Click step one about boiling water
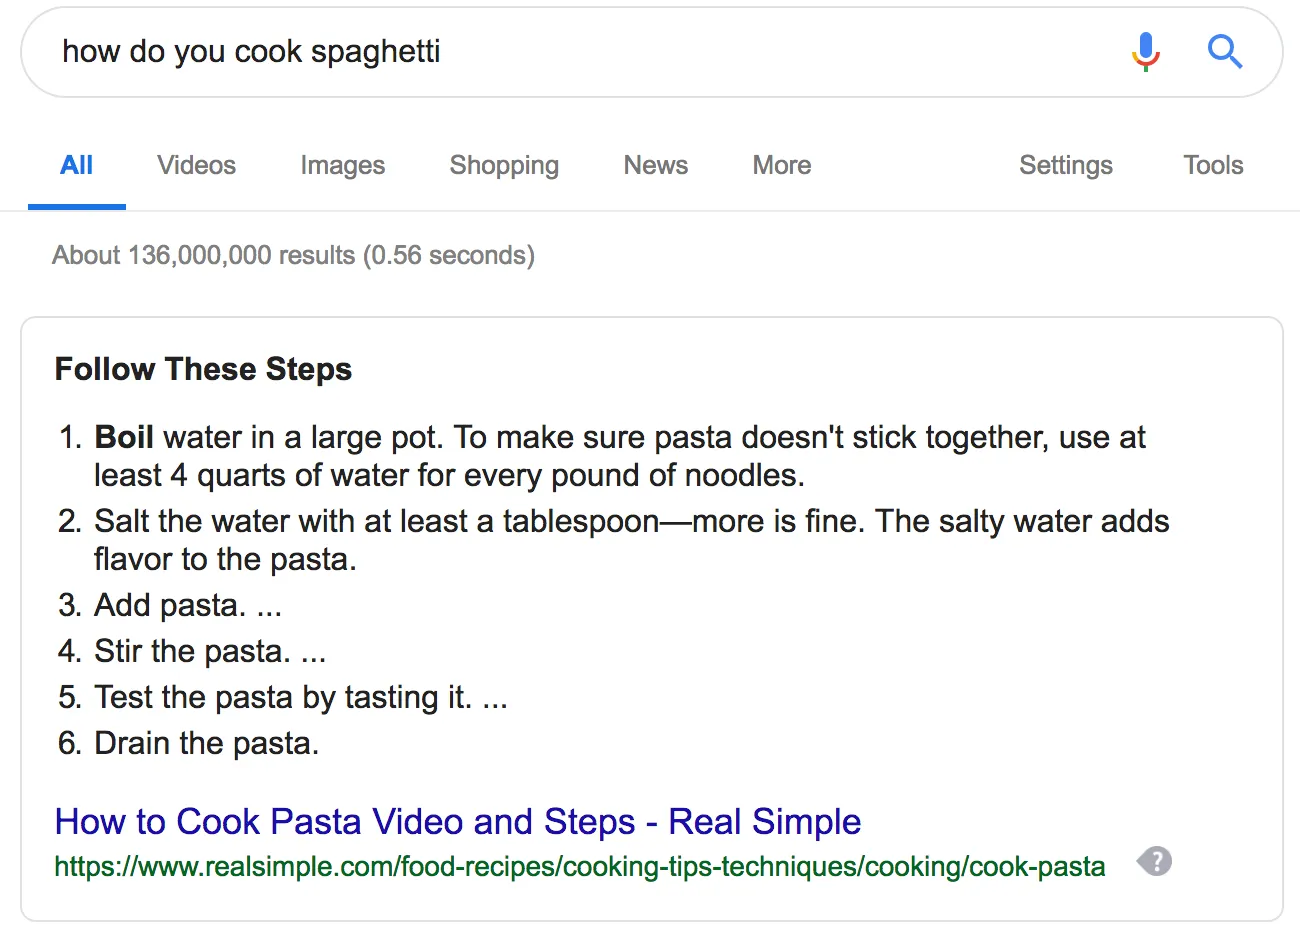Screen dimensions: 1300x930 pyautogui.click(x=601, y=456)
